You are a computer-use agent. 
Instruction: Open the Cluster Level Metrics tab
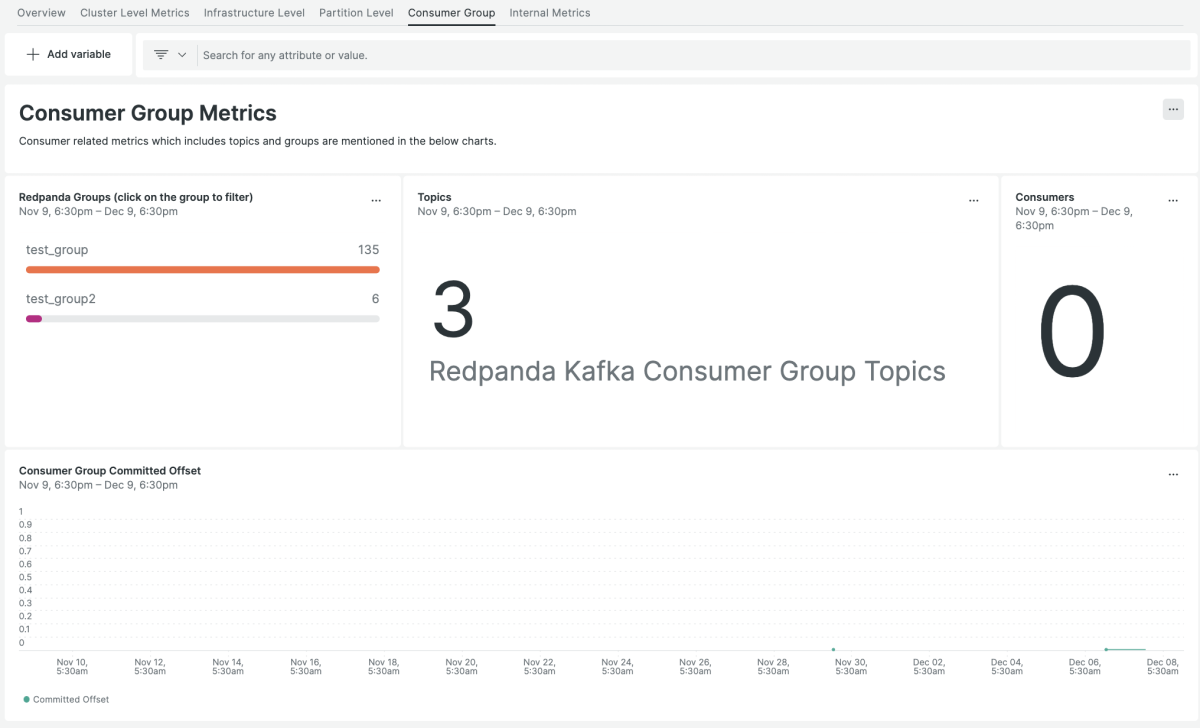(x=134, y=13)
